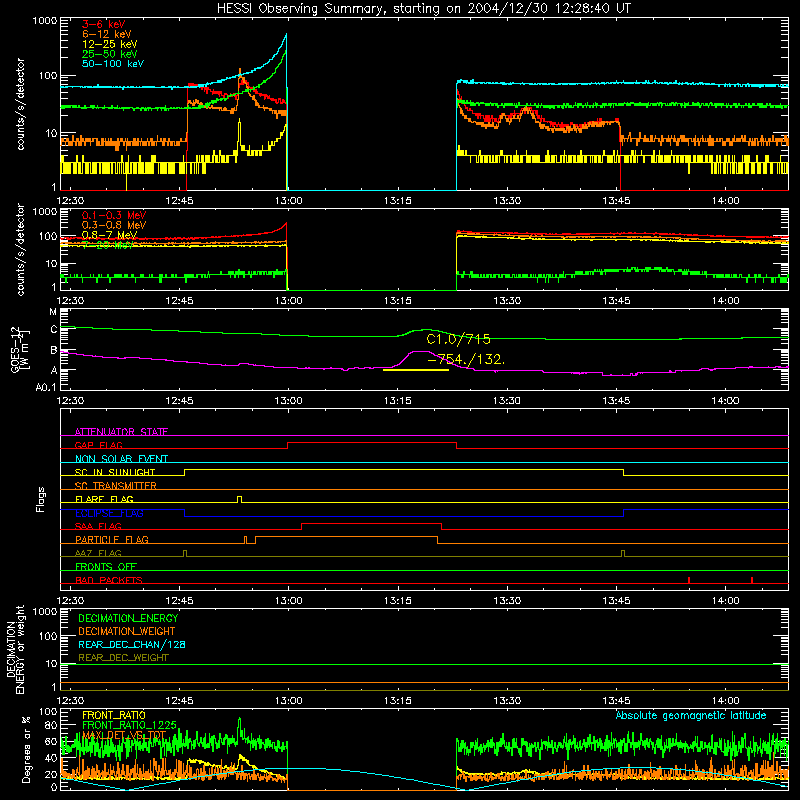Screen dimensions: 800x800
Task: Click the 13:15 tick label under Flags panel
Action: click(397, 601)
